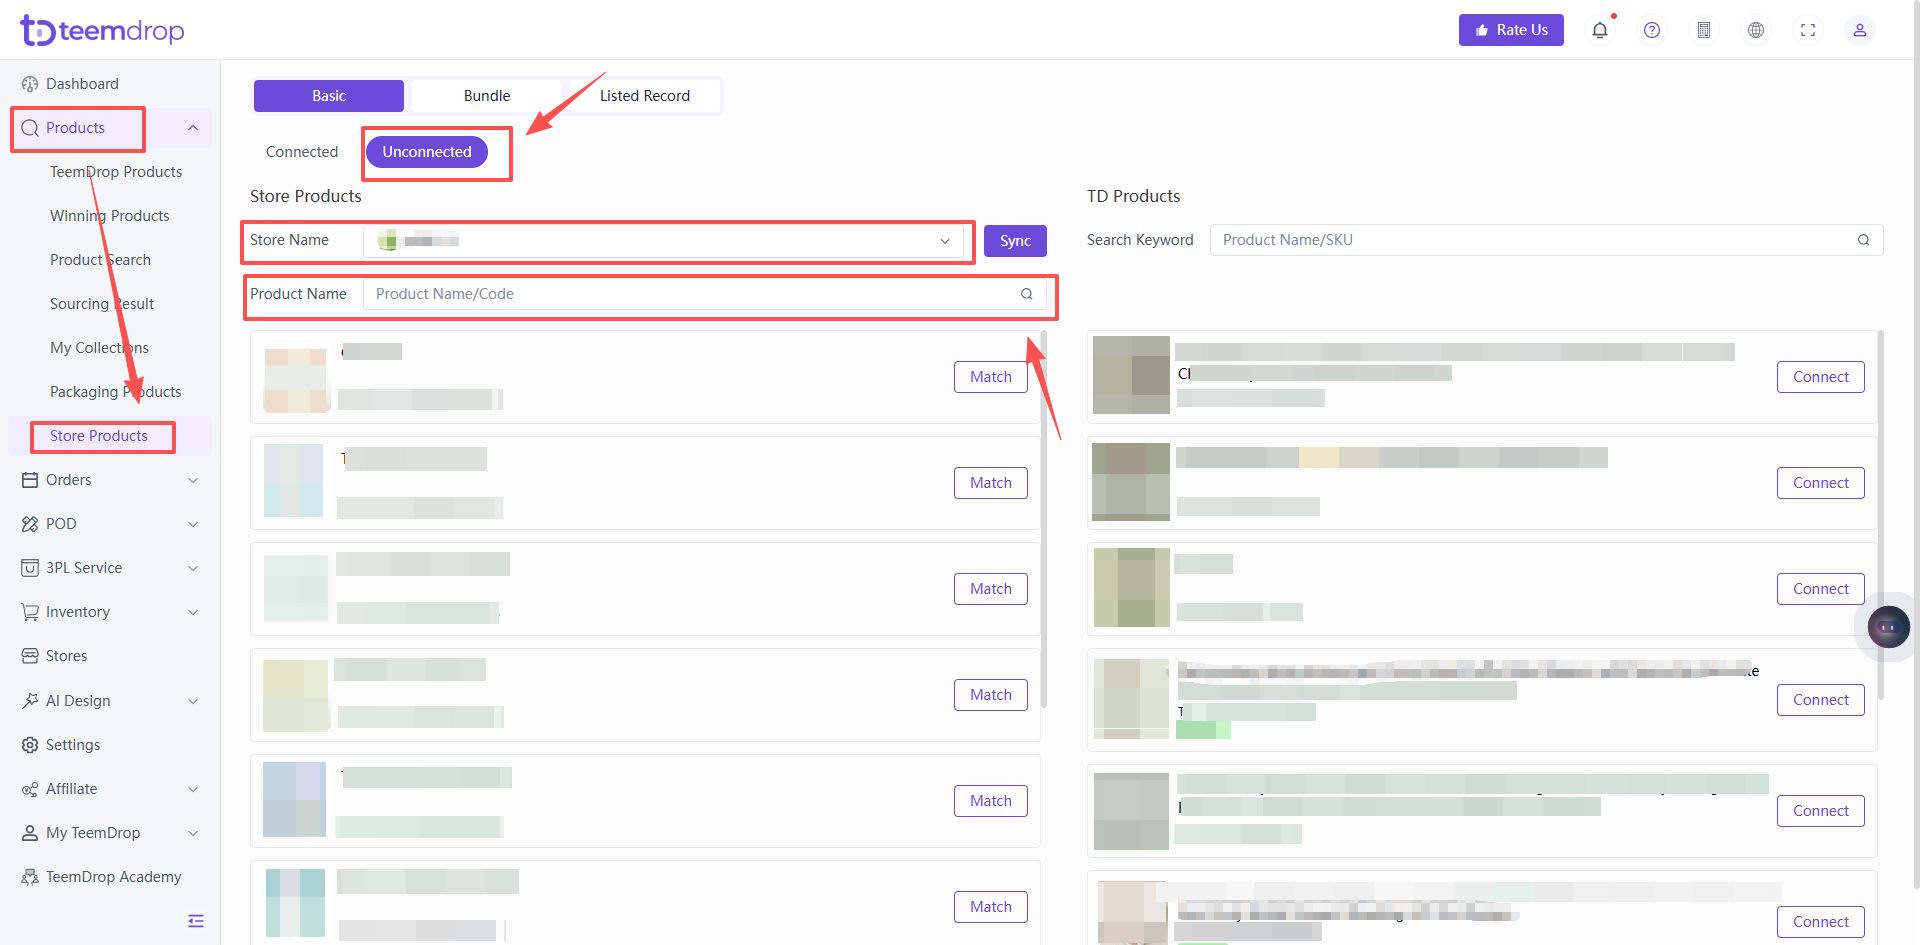Click the Rate Us button
This screenshot has height=945, width=1920.
point(1511,30)
